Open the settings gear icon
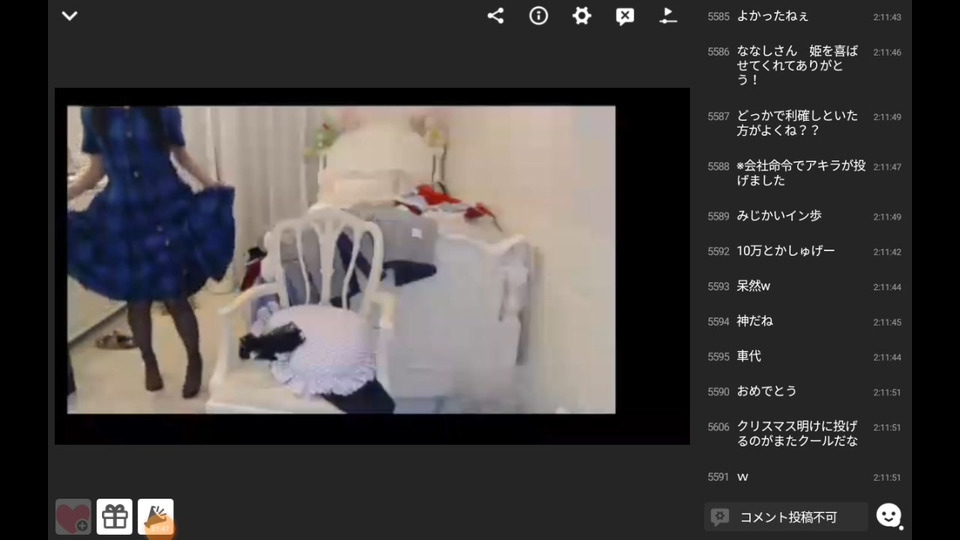The image size is (960, 540). [582, 16]
